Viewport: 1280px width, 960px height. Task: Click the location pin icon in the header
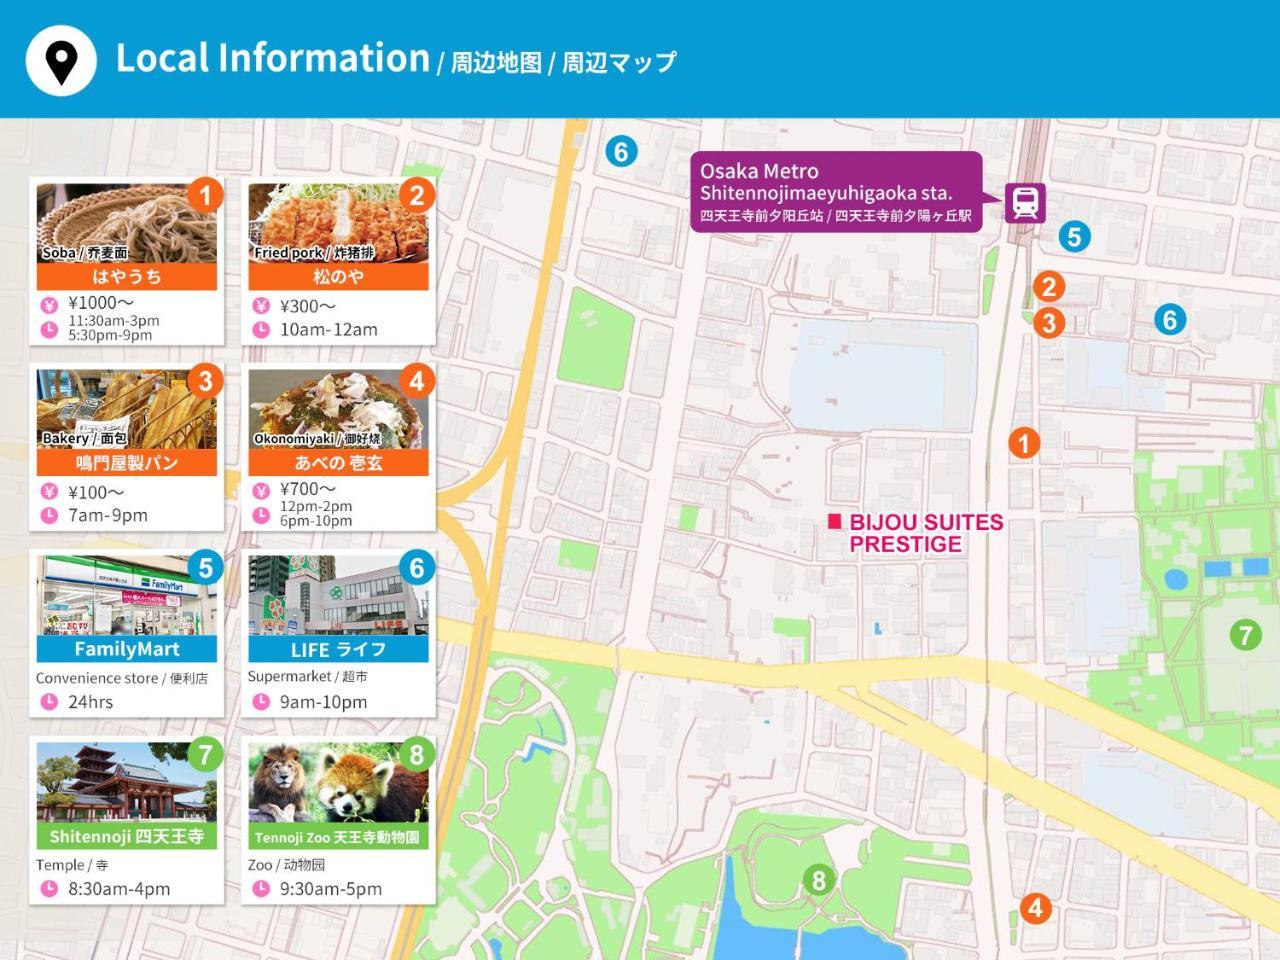tap(61, 61)
